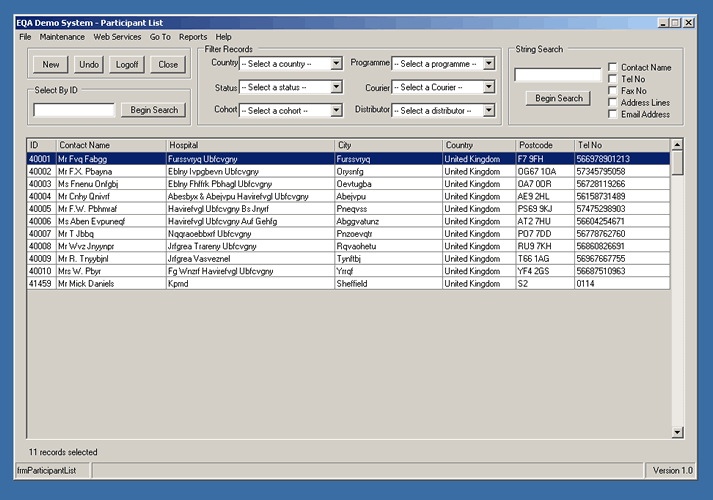Open the Reports menu
The image size is (713, 500).
pos(193,37)
